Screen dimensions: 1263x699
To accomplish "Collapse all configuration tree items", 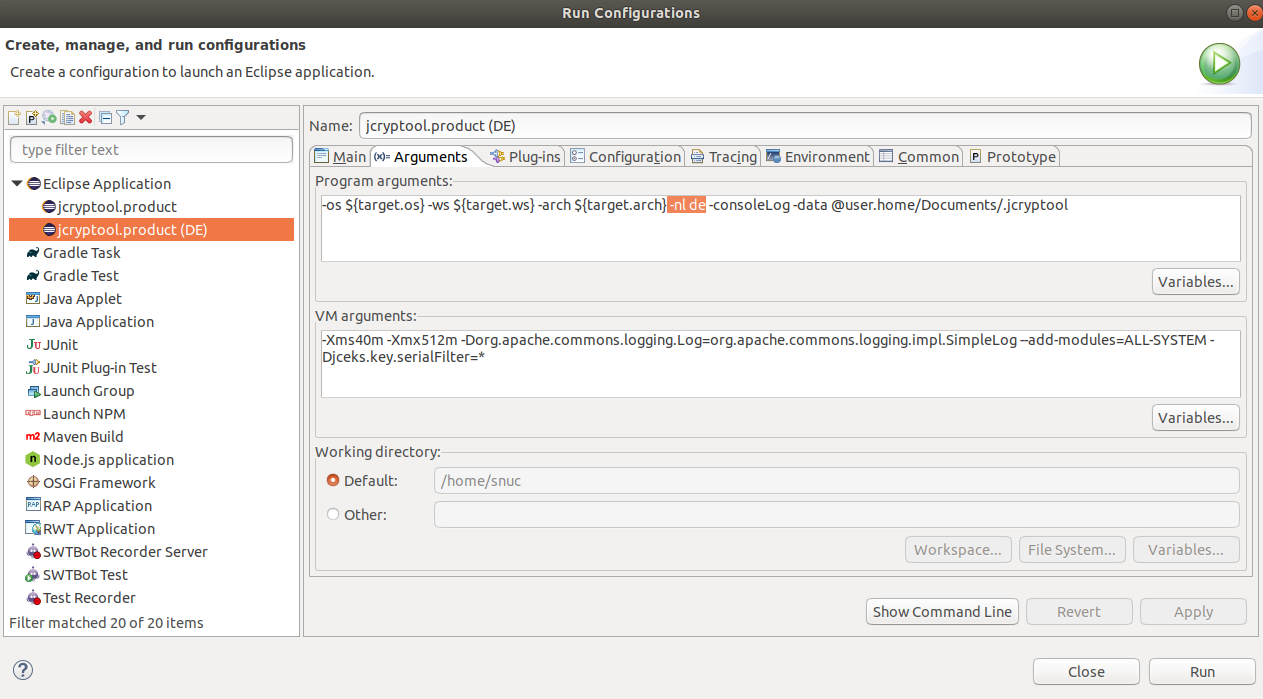I will (x=105, y=118).
